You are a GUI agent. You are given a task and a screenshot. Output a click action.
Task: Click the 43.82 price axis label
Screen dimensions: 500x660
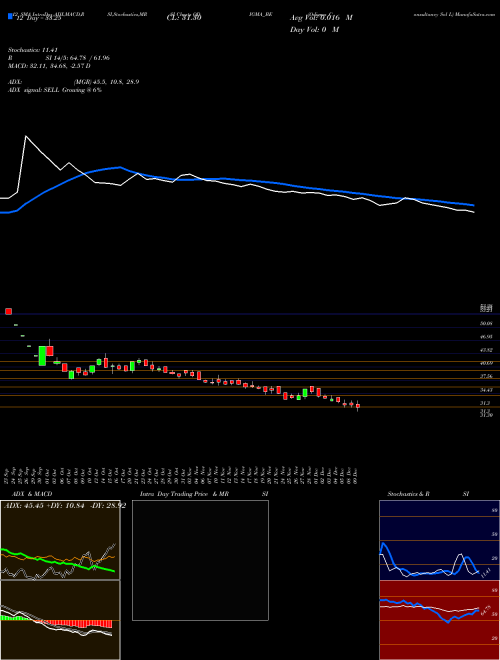[x=486, y=350]
